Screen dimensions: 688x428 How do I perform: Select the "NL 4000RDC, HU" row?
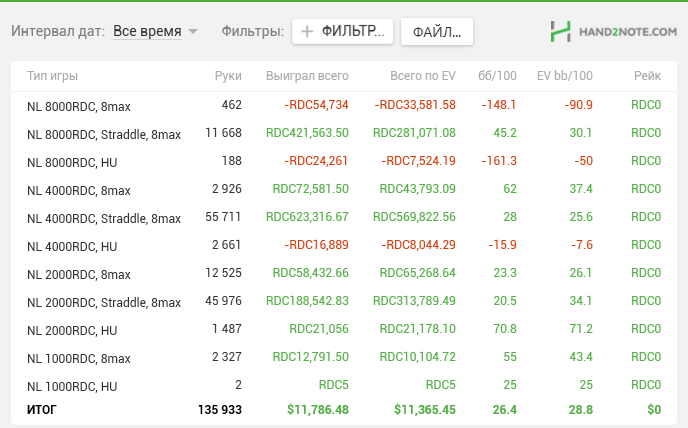coord(72,246)
